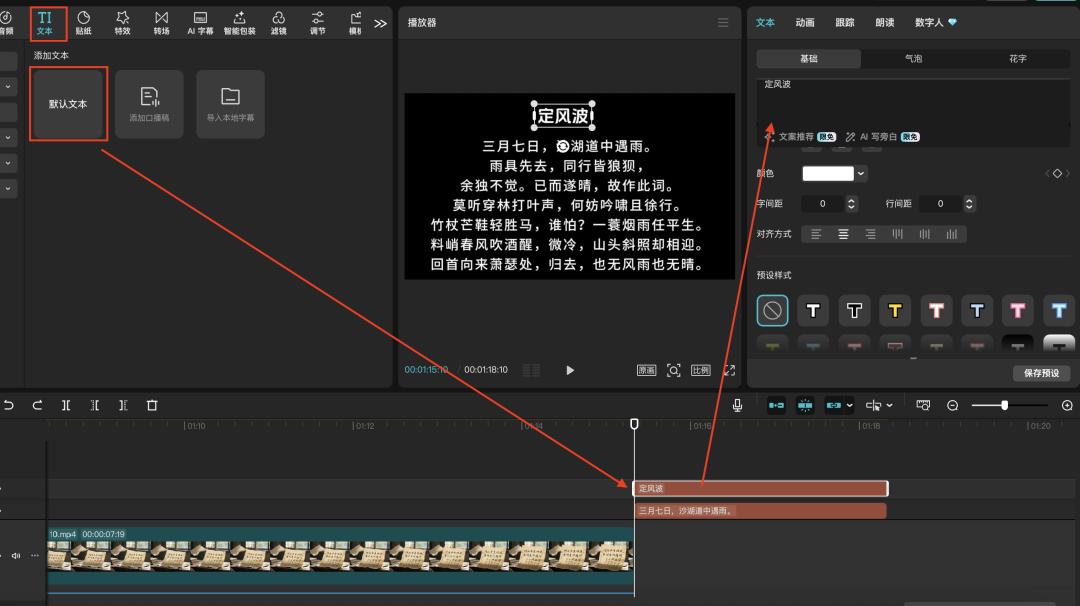Screen dimensions: 1080x606
Task: Toggle right text alignment
Action: tap(869, 233)
